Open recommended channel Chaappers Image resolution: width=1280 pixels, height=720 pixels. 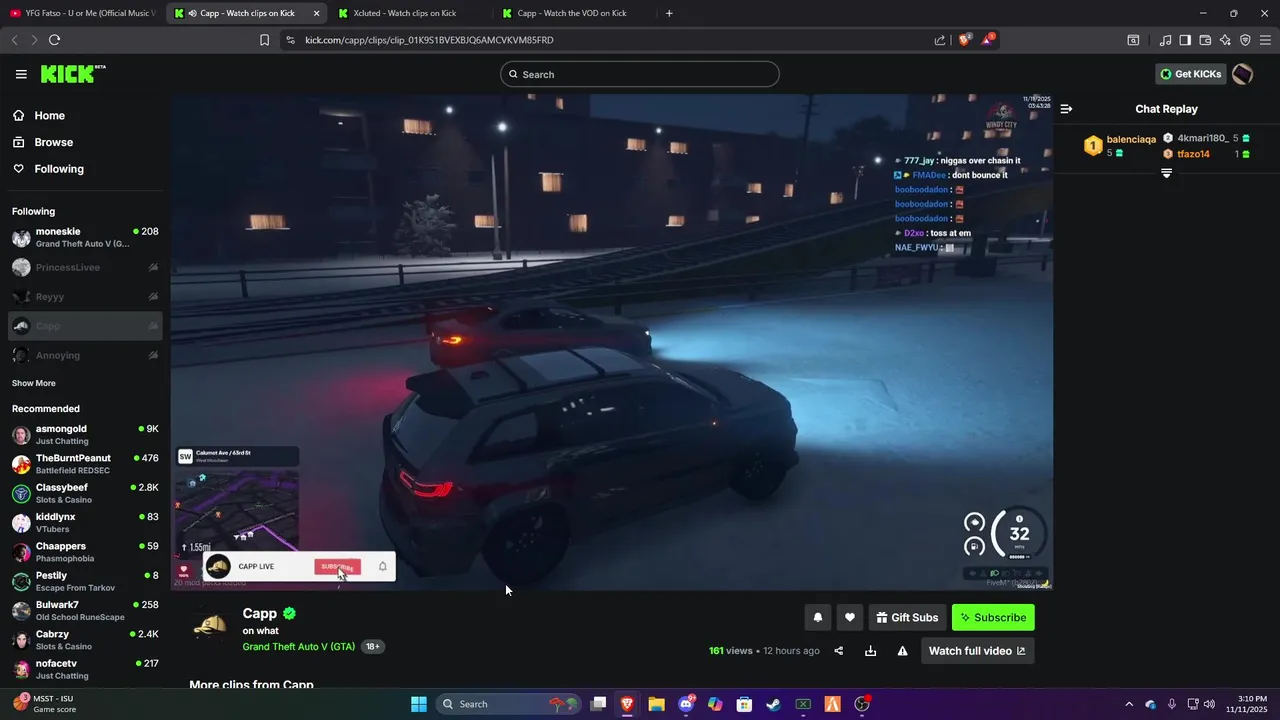[85, 552]
